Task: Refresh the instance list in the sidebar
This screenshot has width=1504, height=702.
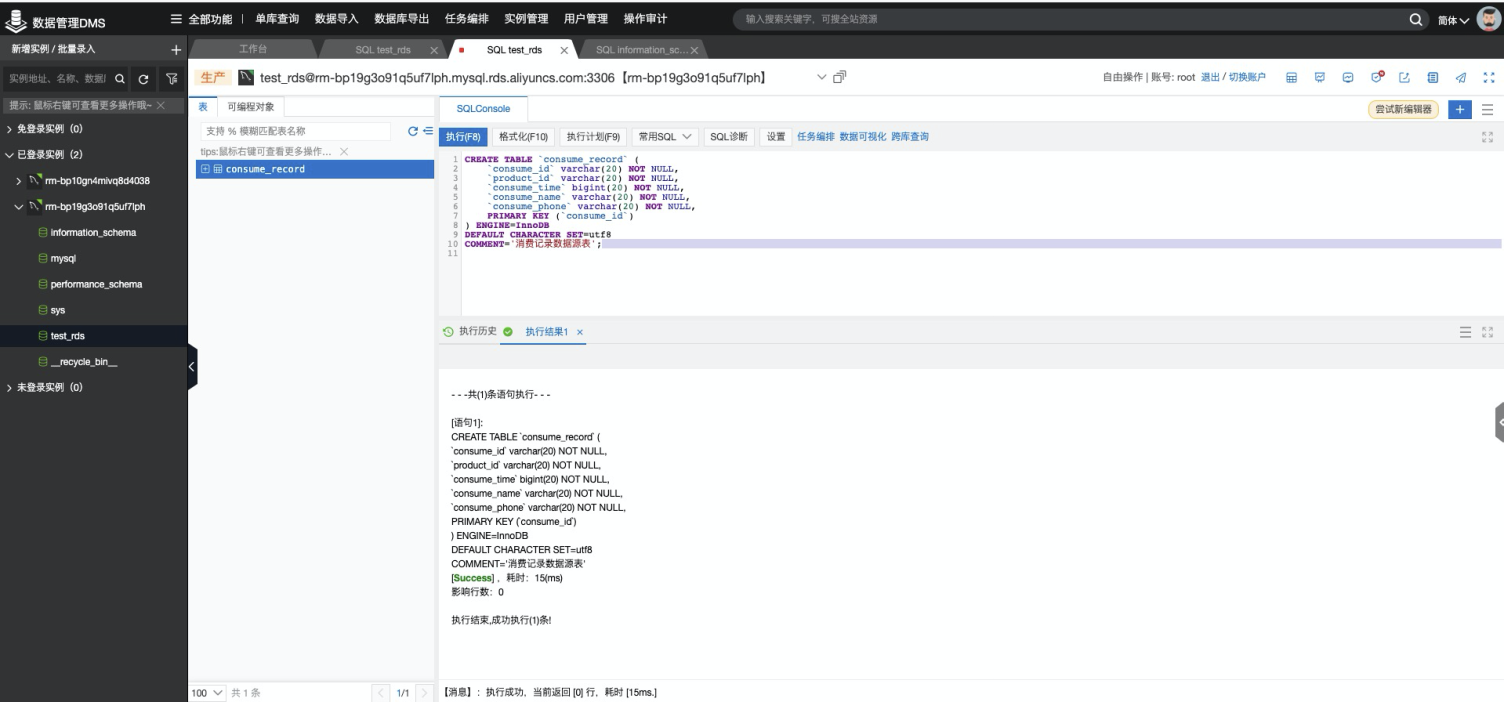Action: coord(143,78)
